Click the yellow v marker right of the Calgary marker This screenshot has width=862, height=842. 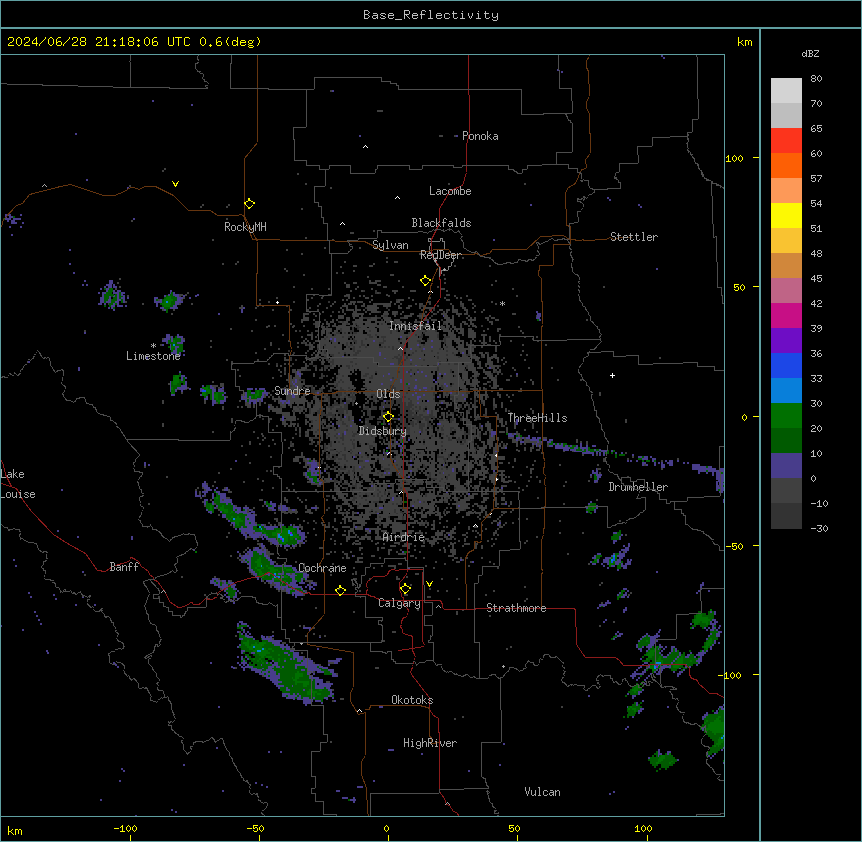(429, 584)
